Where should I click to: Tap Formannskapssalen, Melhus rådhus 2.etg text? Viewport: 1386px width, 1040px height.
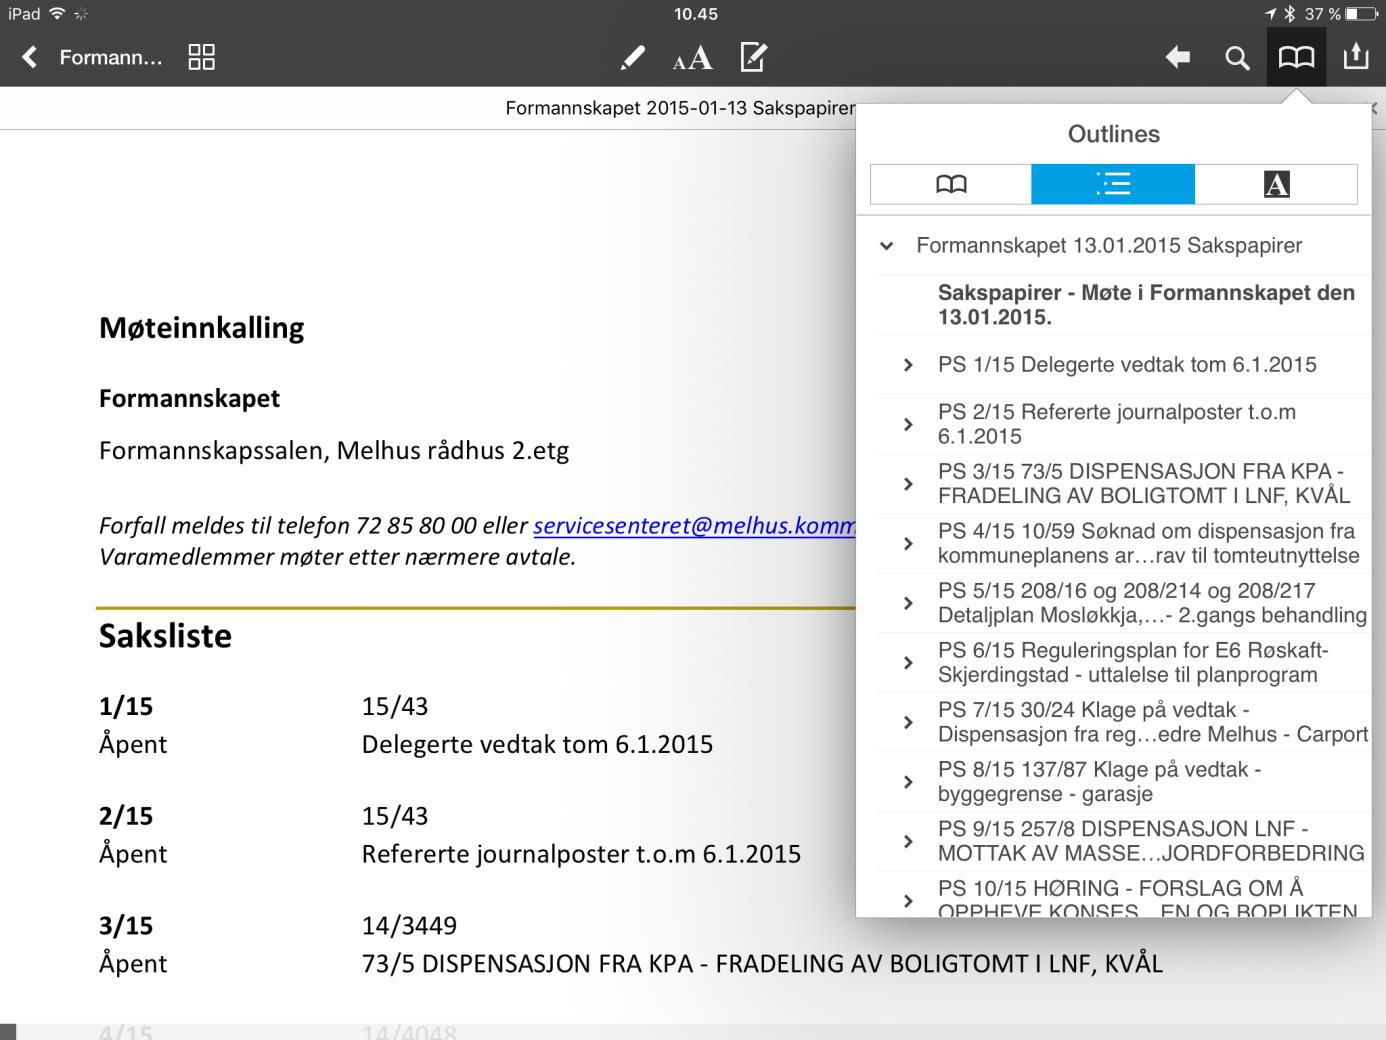(x=334, y=451)
